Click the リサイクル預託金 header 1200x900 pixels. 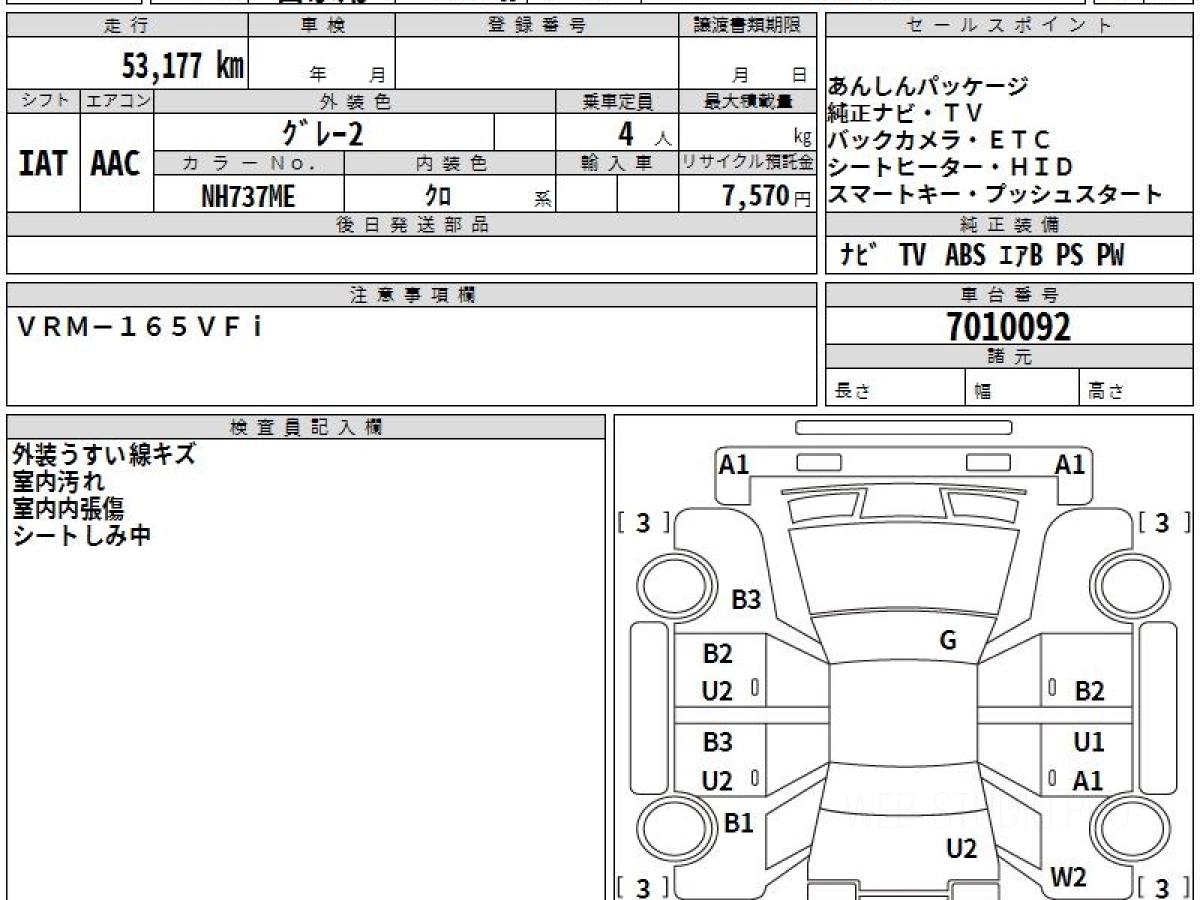coord(748,163)
